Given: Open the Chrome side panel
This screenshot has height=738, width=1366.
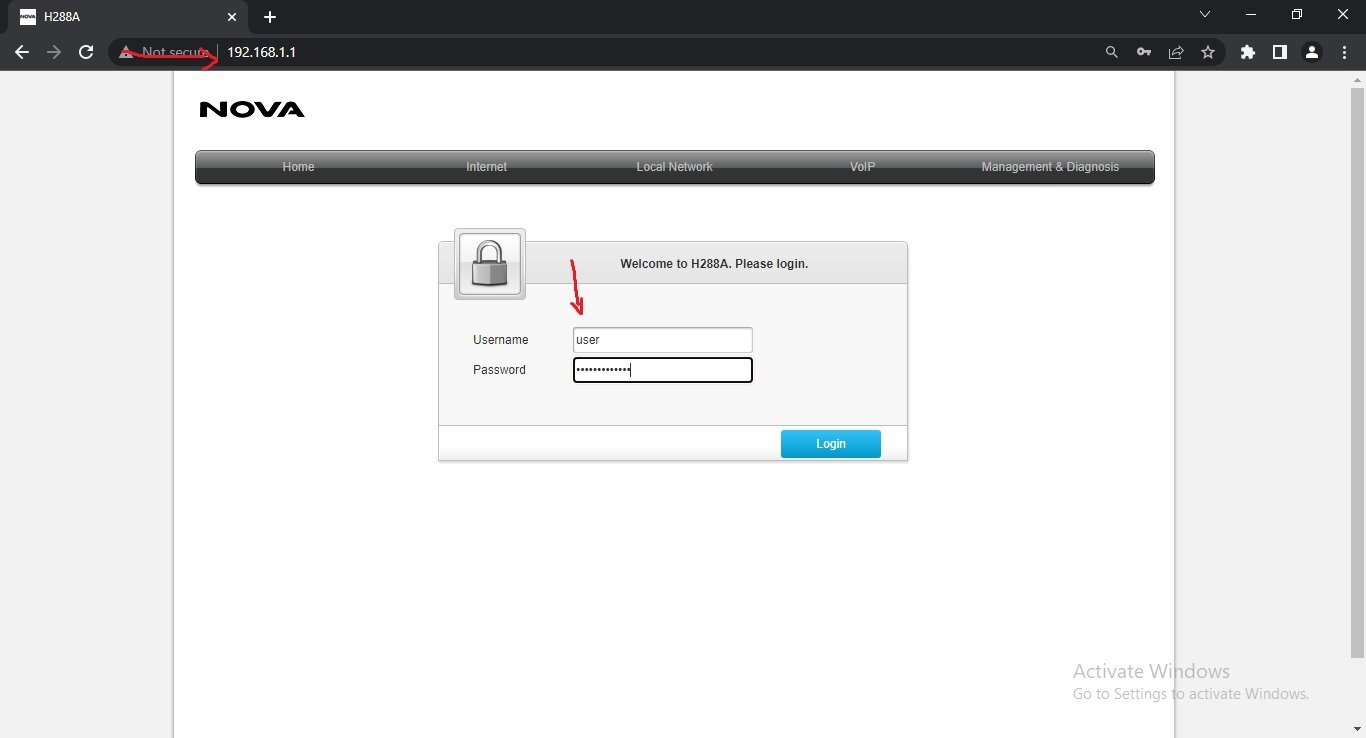Looking at the screenshot, I should tap(1279, 52).
